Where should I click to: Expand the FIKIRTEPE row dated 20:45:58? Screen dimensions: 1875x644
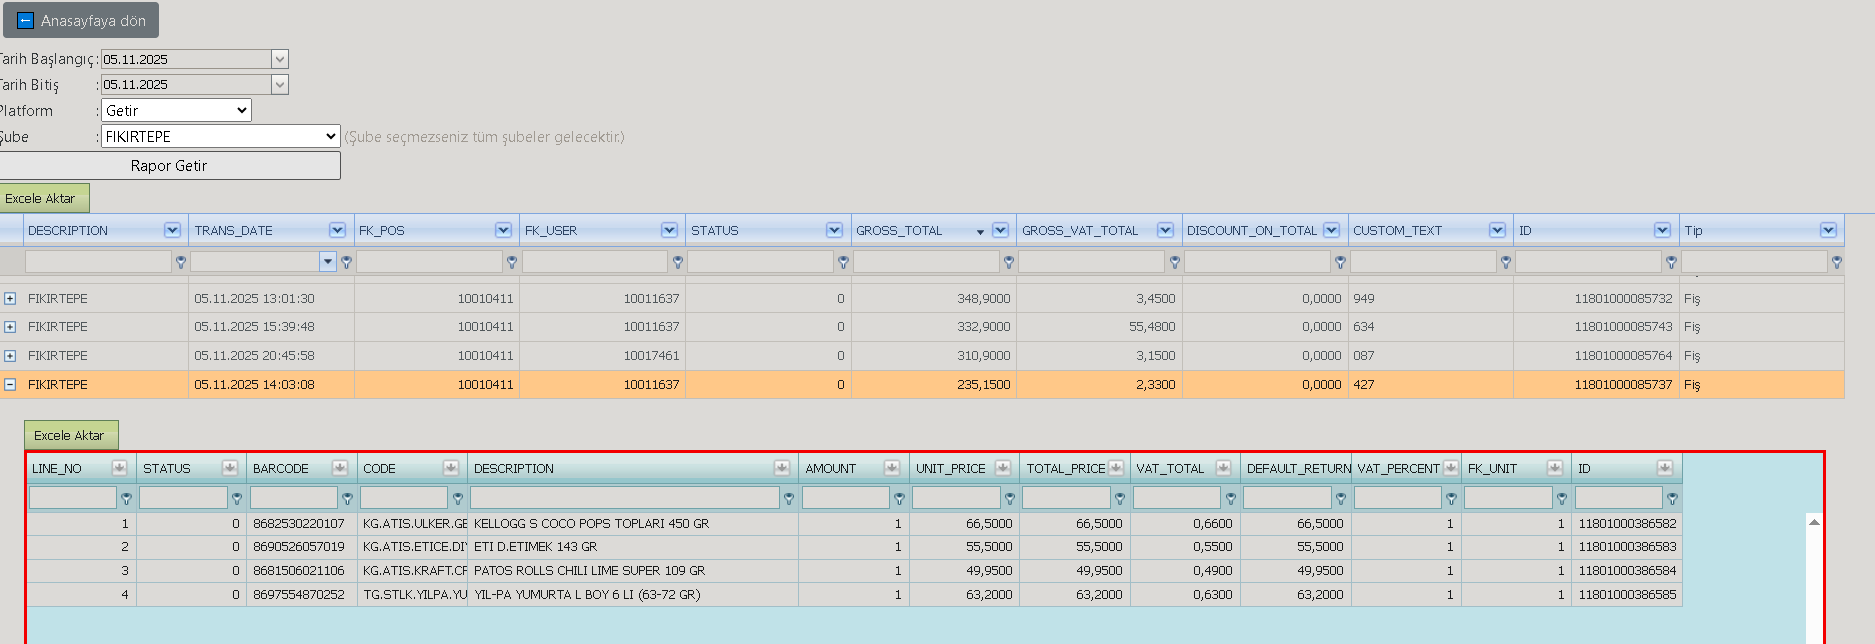tap(10, 356)
